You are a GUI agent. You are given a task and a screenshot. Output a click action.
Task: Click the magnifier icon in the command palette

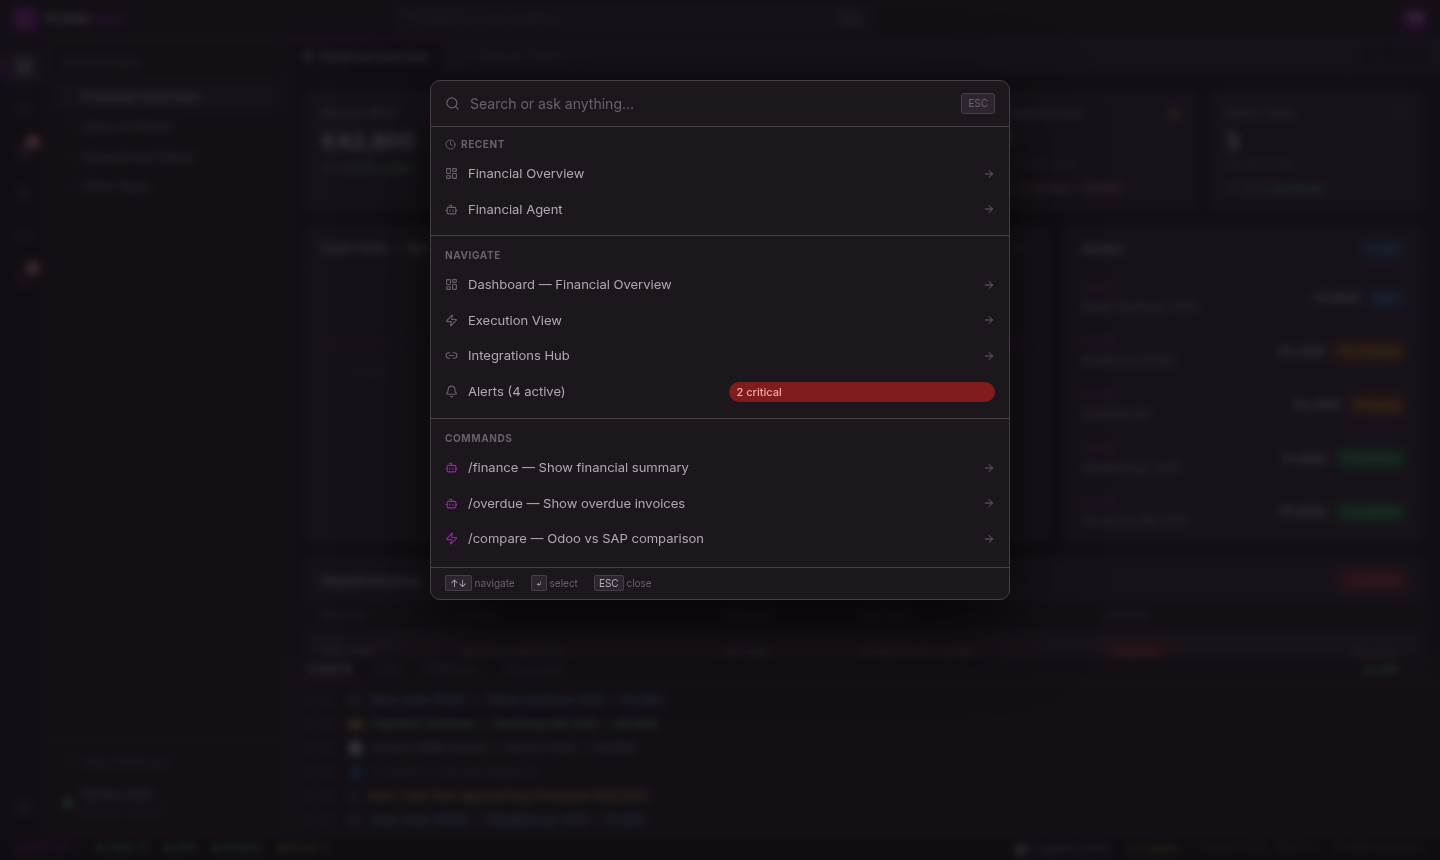452,104
